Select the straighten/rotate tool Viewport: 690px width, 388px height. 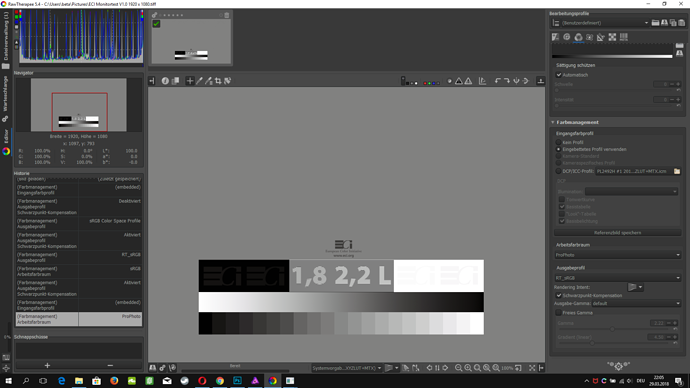228,81
